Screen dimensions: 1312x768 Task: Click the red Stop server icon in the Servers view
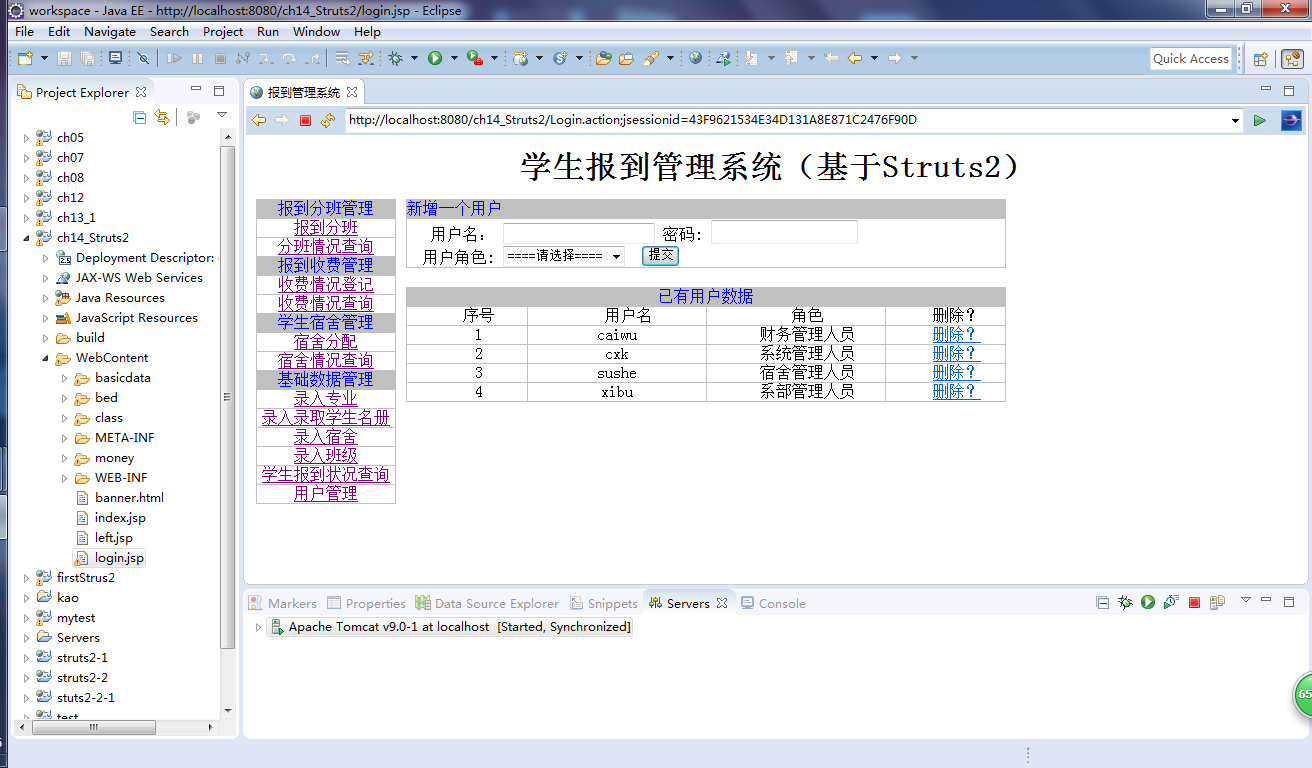point(1194,602)
